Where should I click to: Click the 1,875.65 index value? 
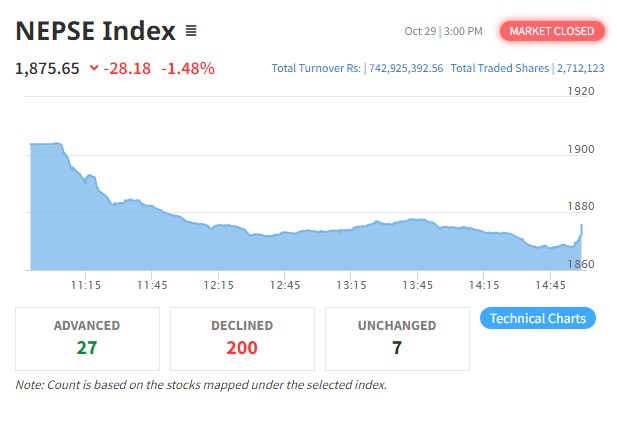tap(48, 69)
